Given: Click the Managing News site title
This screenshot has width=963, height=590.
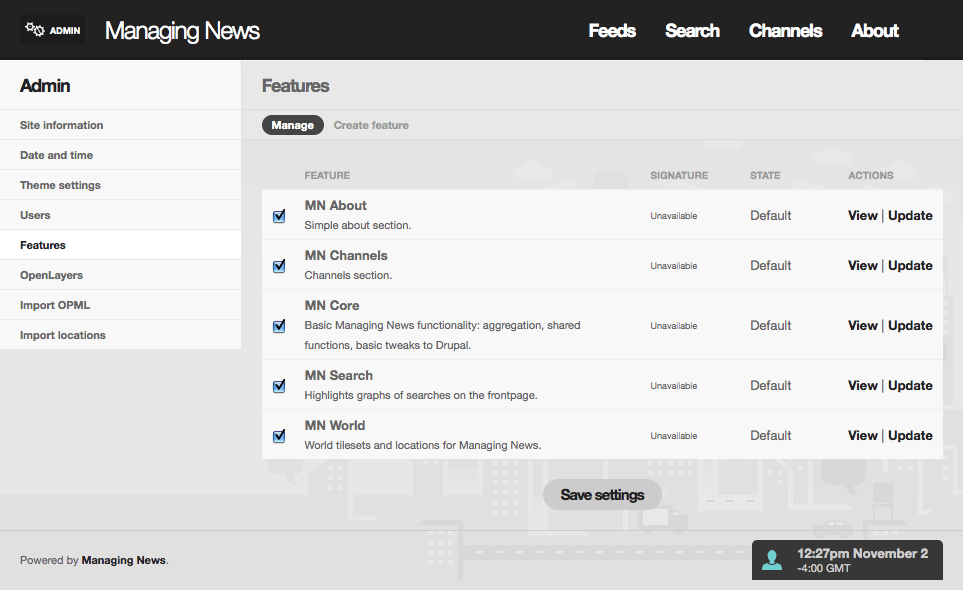Looking at the screenshot, I should click(182, 31).
